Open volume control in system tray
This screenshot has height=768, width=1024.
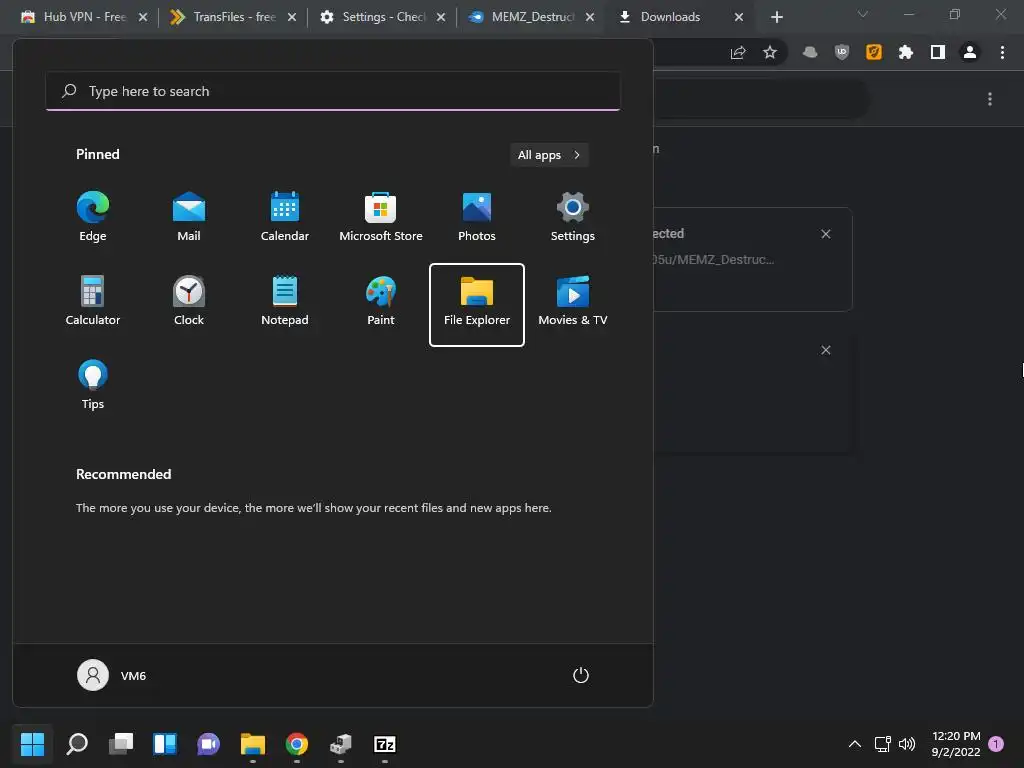click(907, 744)
